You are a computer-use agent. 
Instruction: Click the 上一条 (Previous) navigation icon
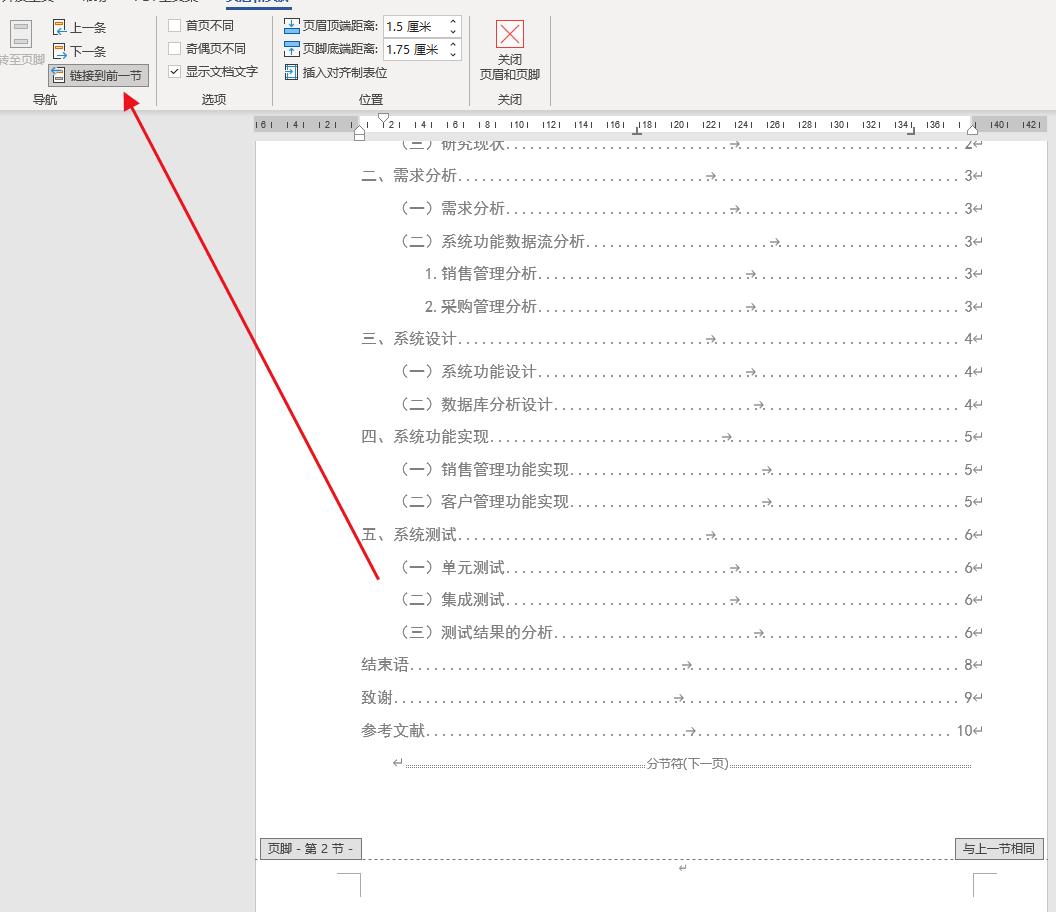click(x=57, y=27)
